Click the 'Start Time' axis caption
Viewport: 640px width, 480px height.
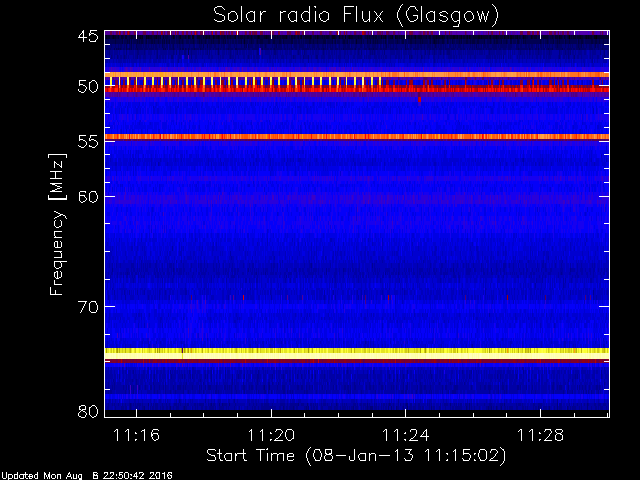[250, 456]
